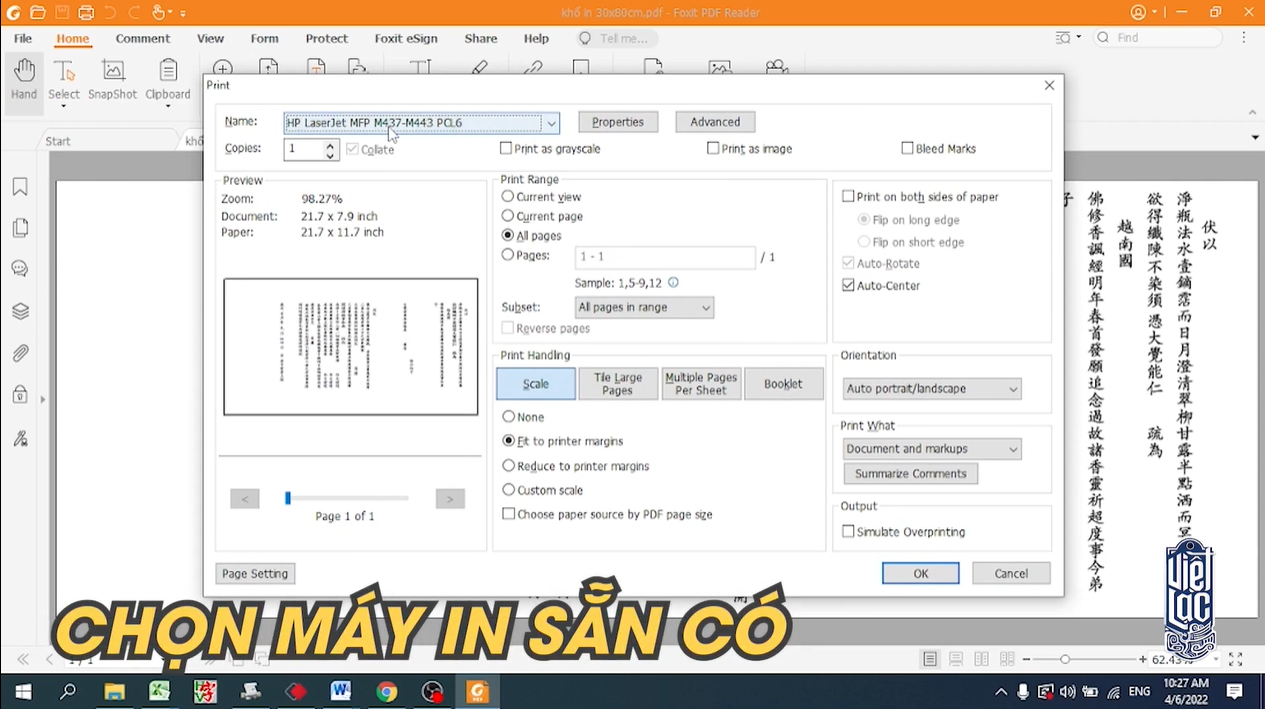Expand the printer Name dropdown
This screenshot has width=1265, height=709.
click(550, 123)
